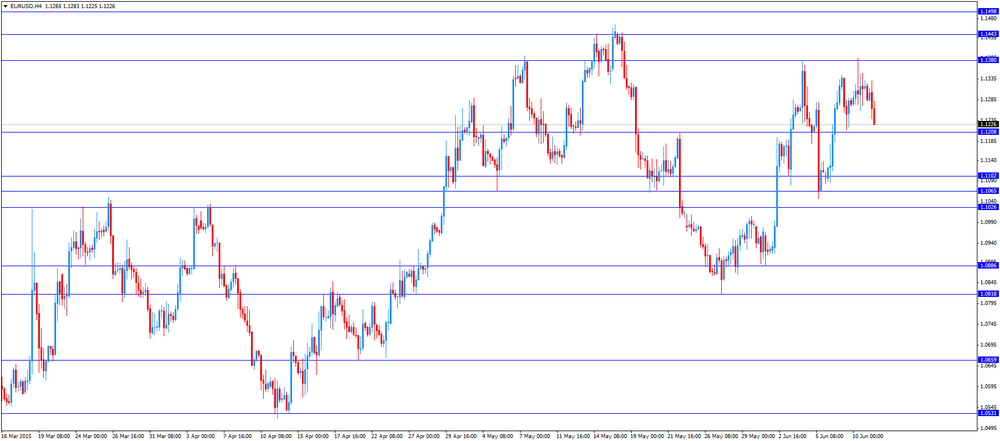1000x441 pixels.
Task: Click the 10 Apr 08:00 time label
Action: pos(276,436)
